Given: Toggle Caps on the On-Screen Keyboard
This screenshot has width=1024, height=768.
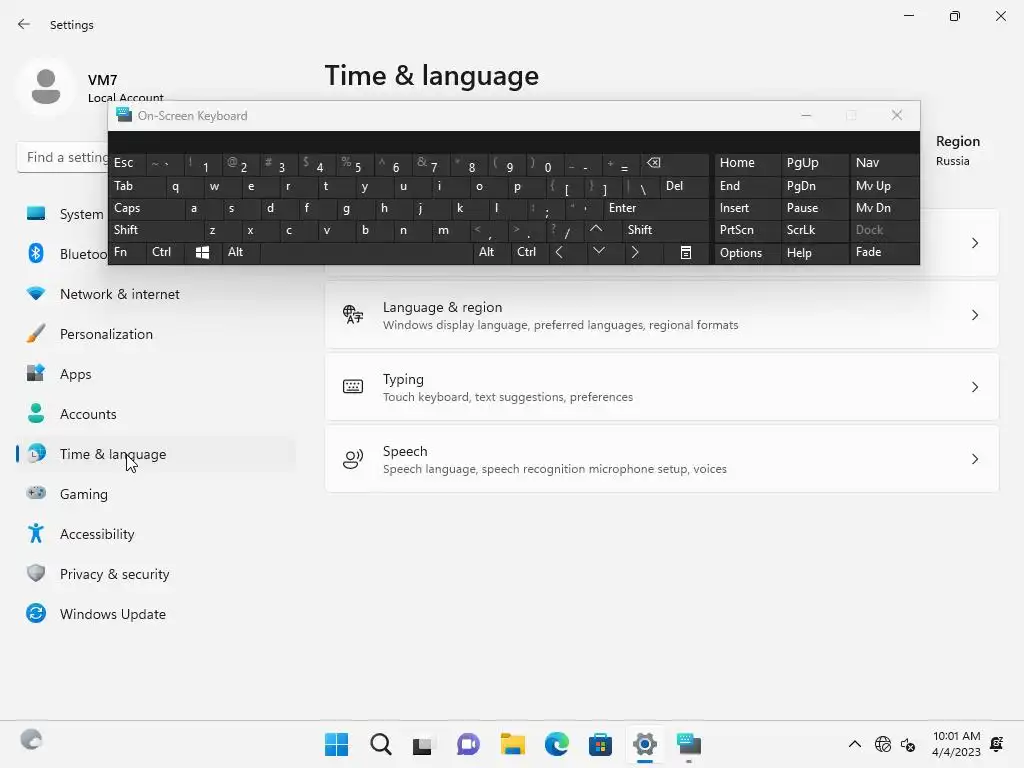Looking at the screenshot, I should tap(147, 208).
